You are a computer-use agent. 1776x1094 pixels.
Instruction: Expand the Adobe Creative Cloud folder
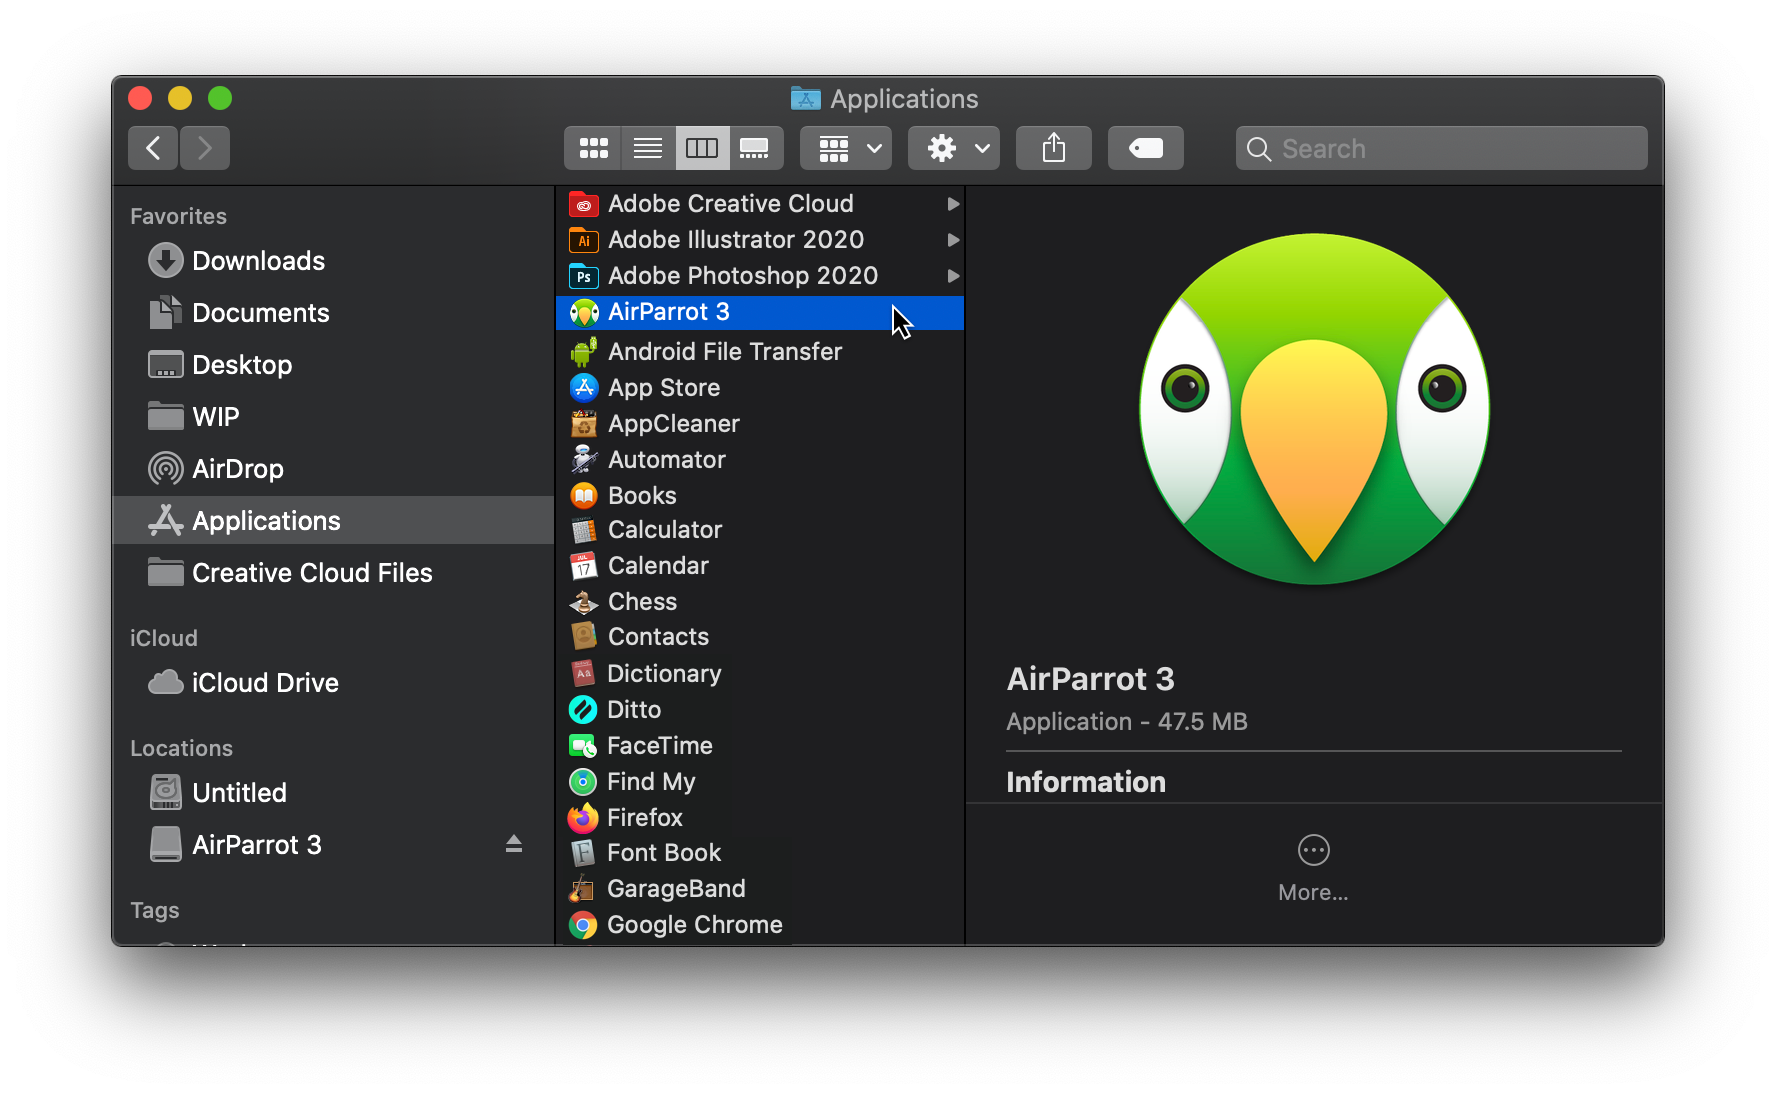coord(951,203)
